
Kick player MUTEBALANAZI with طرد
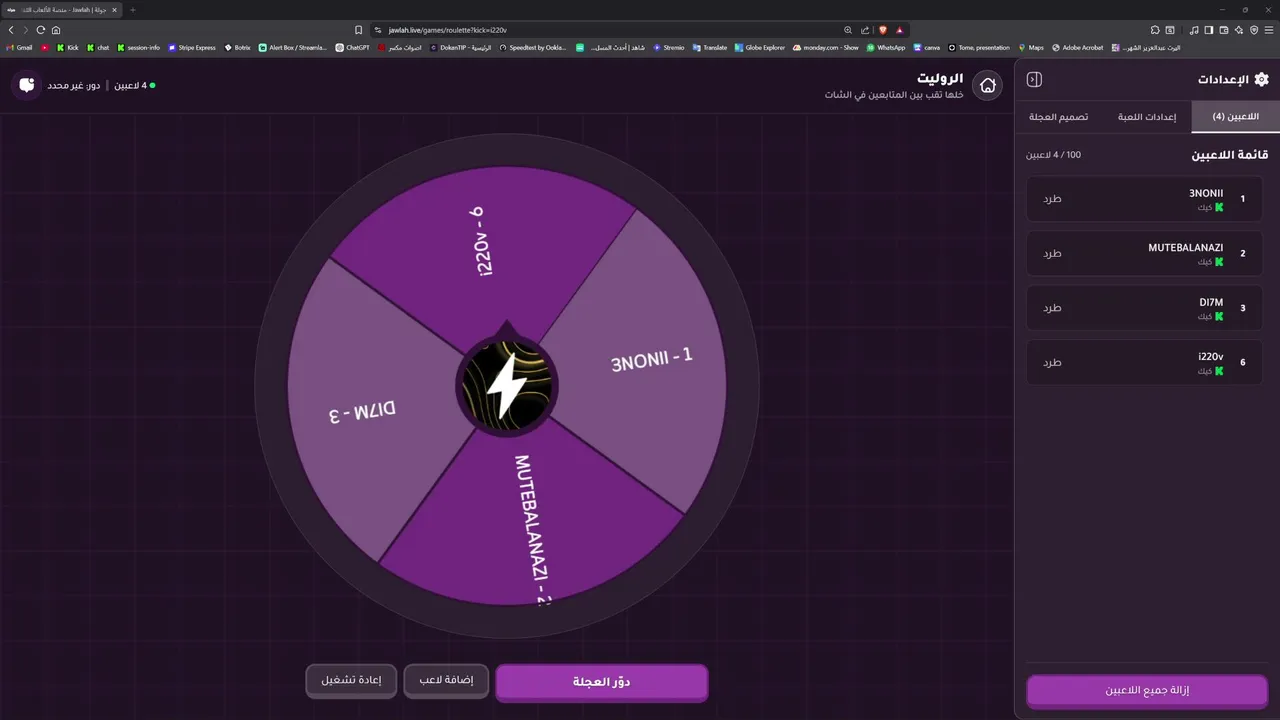pyautogui.click(x=1052, y=253)
